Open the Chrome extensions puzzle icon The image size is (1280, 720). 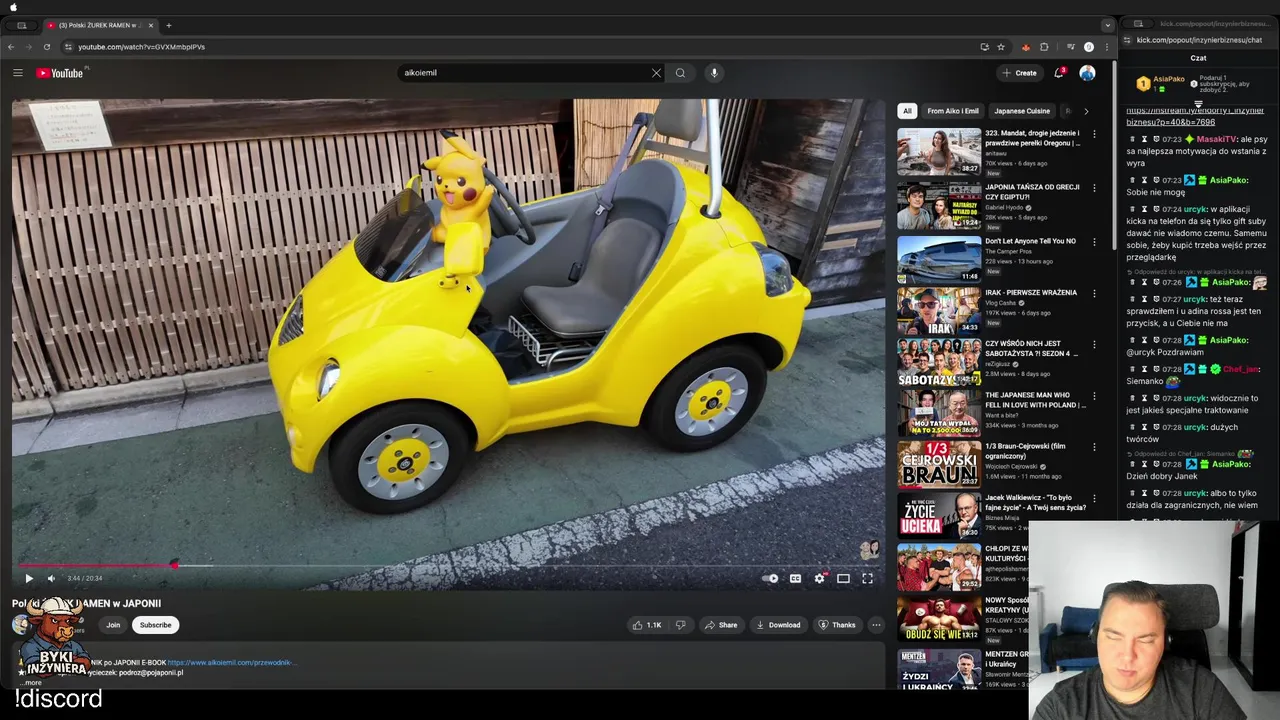1044,47
